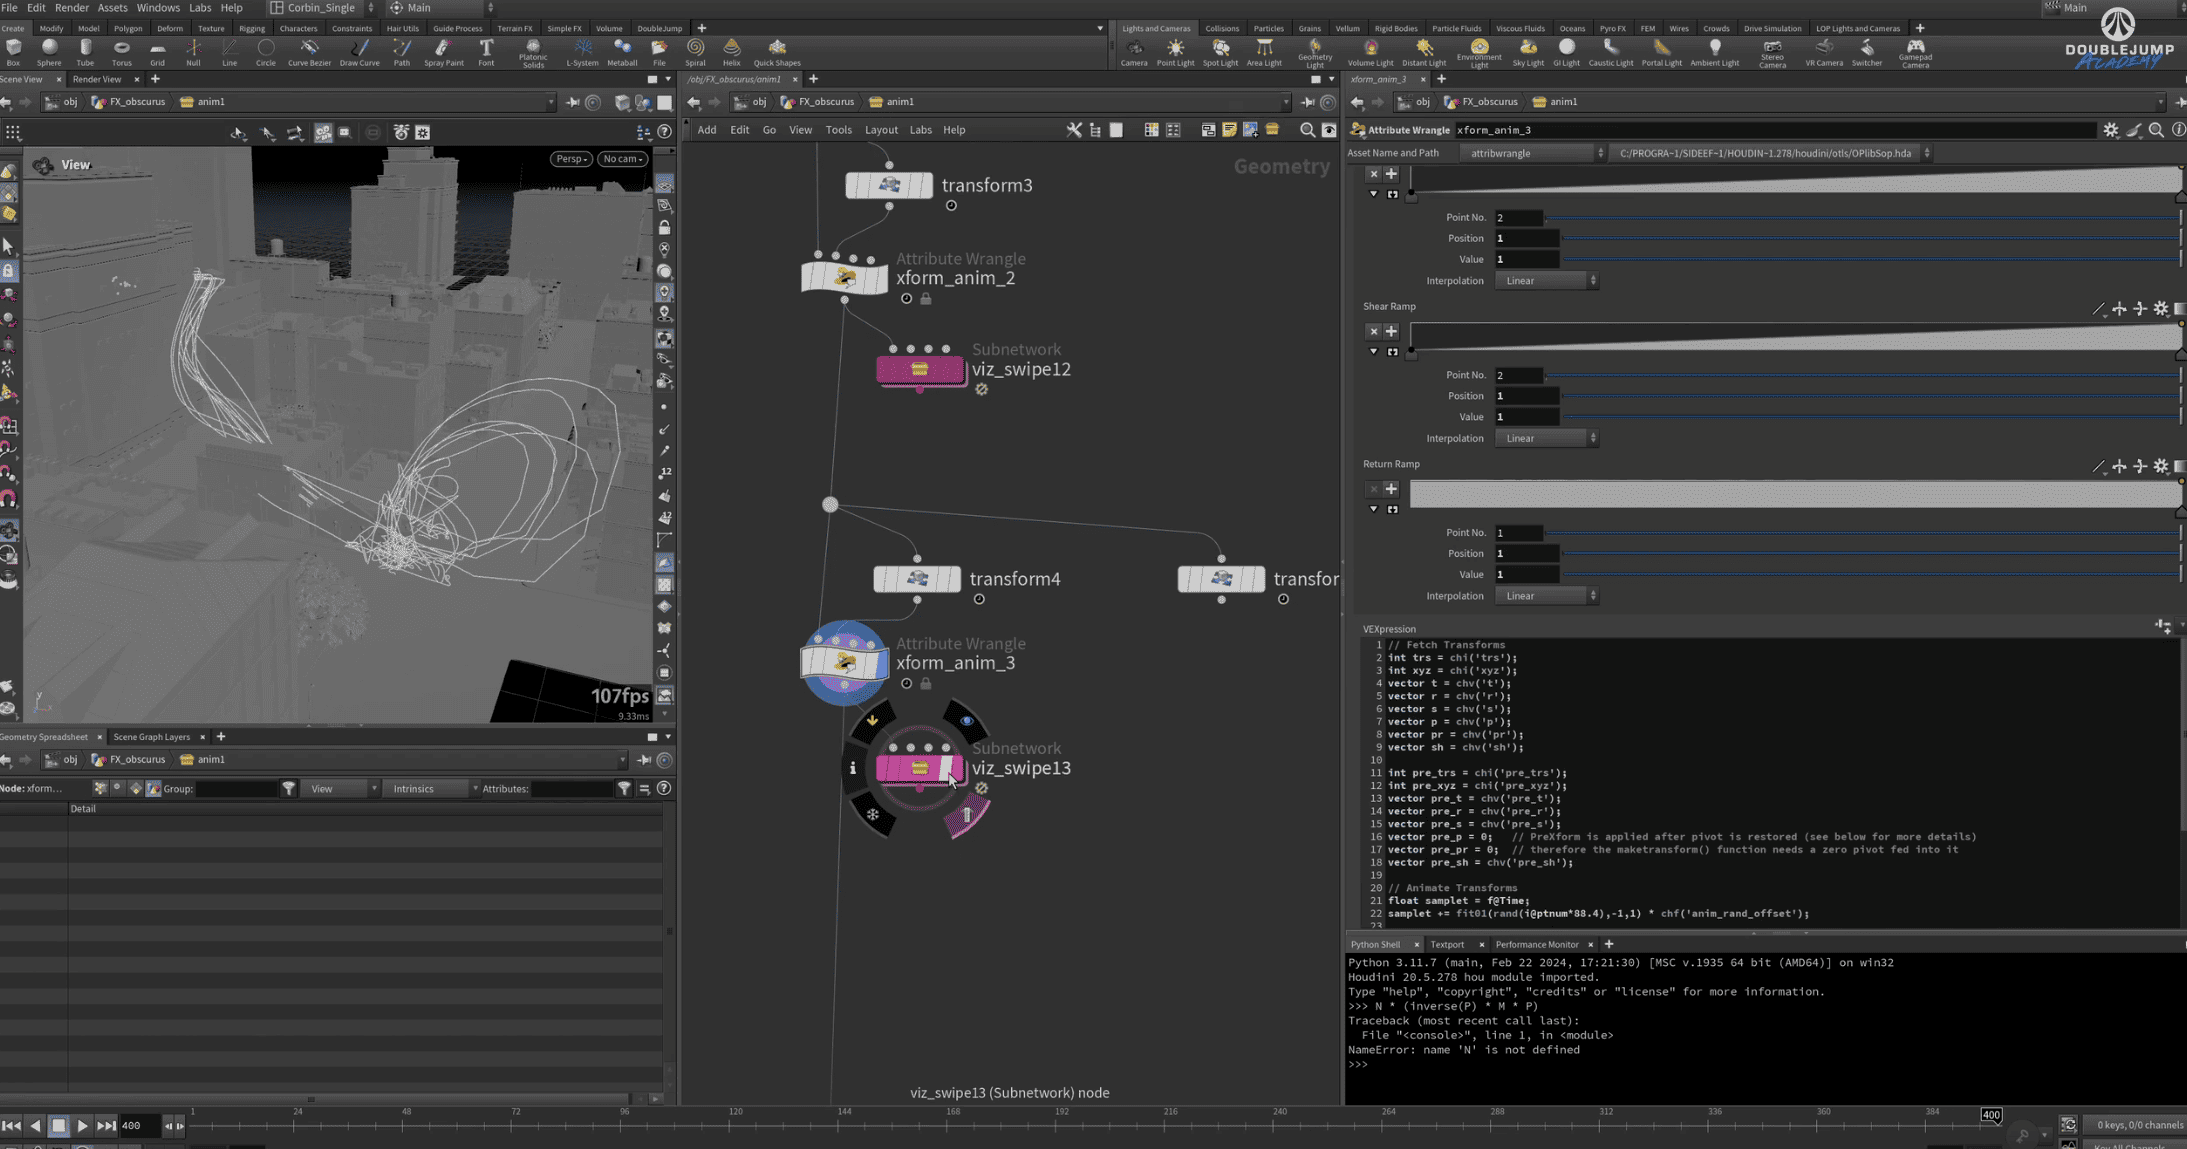Image resolution: width=2187 pixels, height=1149 pixels.
Task: Click the current frame field showing 400
Action: pyautogui.click(x=138, y=1126)
